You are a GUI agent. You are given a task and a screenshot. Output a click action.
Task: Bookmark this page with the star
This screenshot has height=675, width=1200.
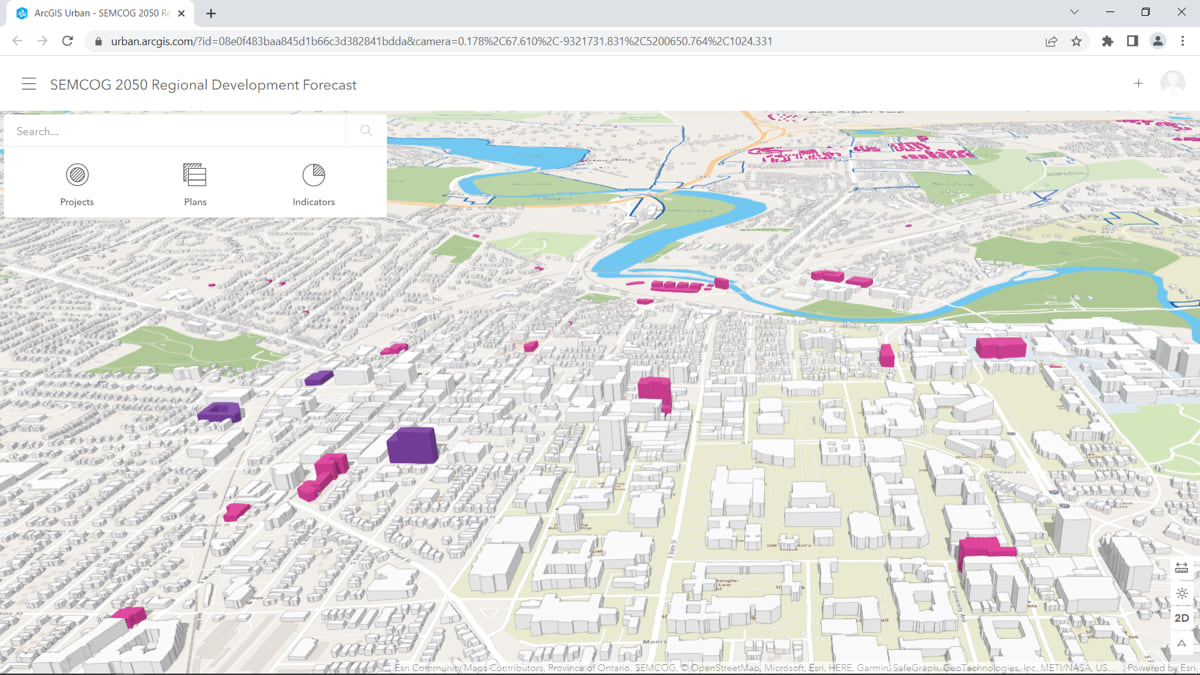click(1077, 41)
